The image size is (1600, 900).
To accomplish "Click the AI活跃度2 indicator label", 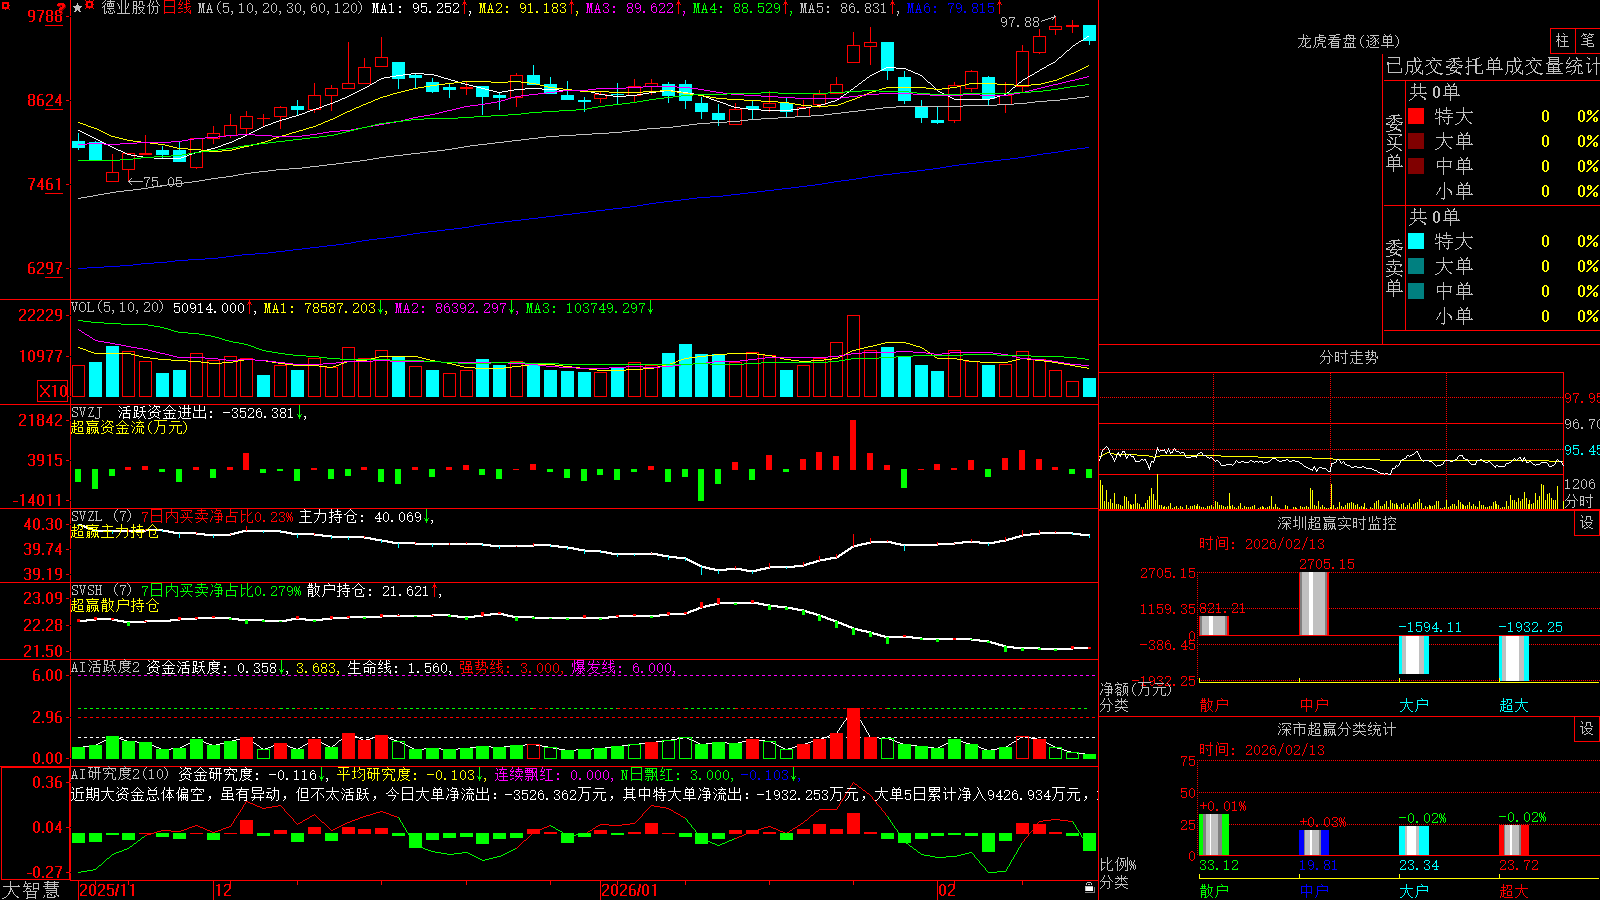I will [106, 667].
